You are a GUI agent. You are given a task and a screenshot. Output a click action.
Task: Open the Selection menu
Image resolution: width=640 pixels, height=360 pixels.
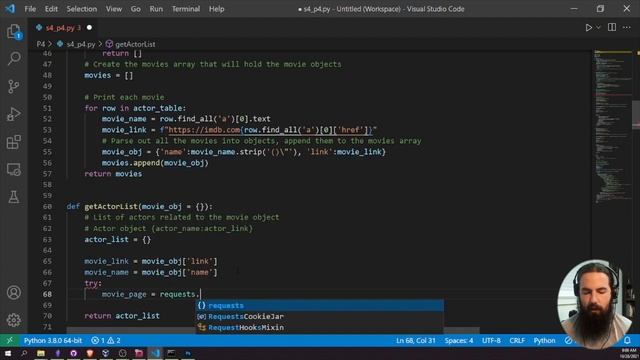pos(82,9)
